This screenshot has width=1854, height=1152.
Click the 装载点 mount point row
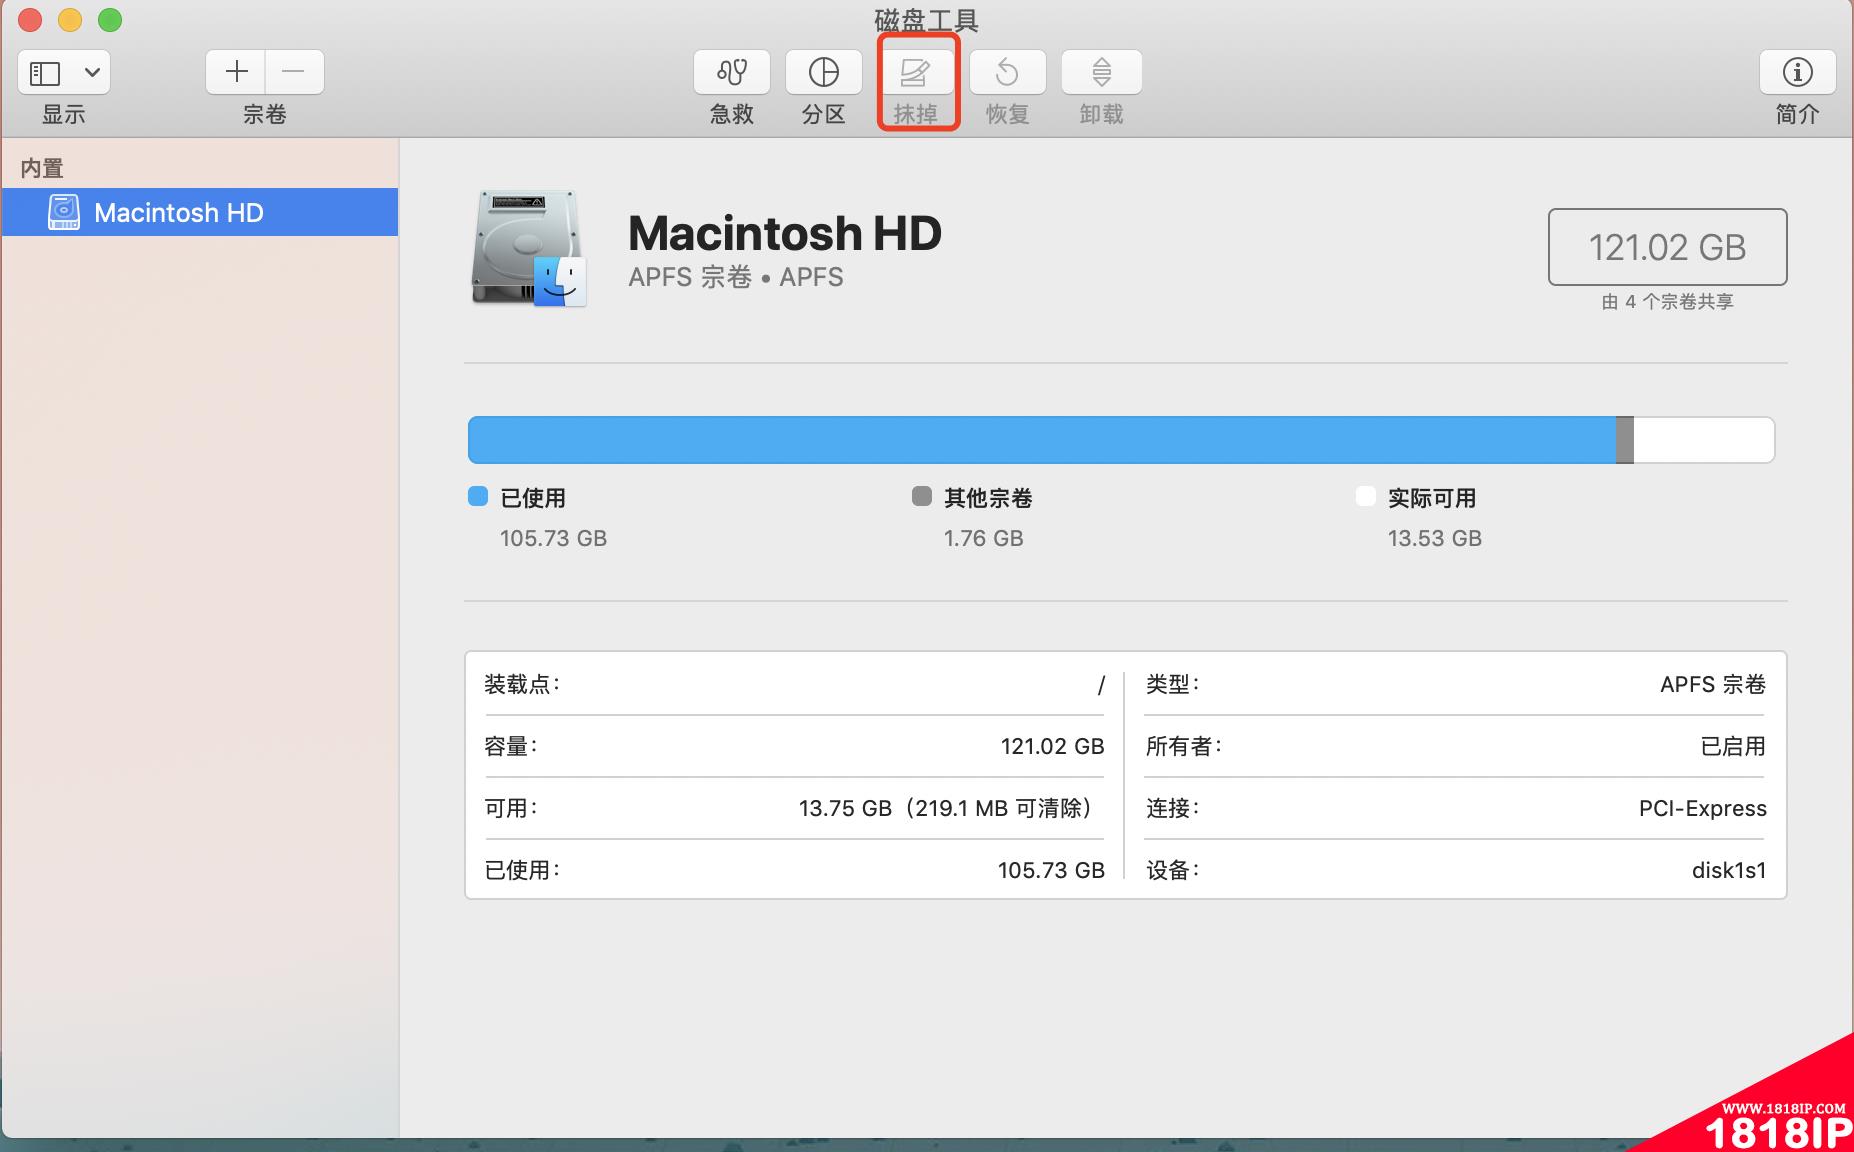(x=794, y=684)
